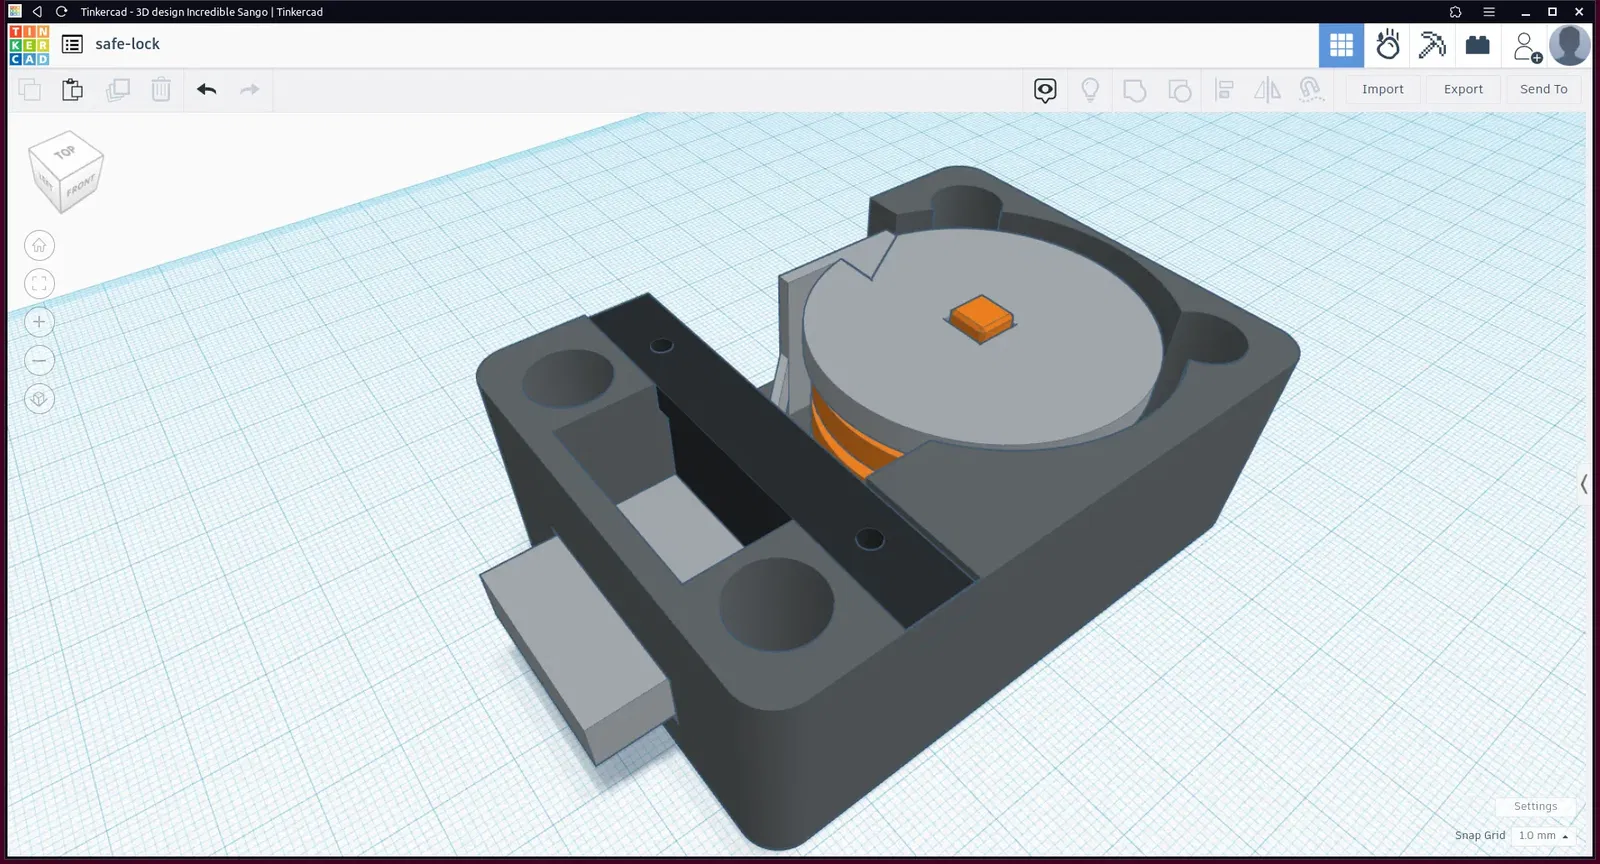1600x864 pixels.
Task: Click the Delete trash icon
Action: [161, 90]
